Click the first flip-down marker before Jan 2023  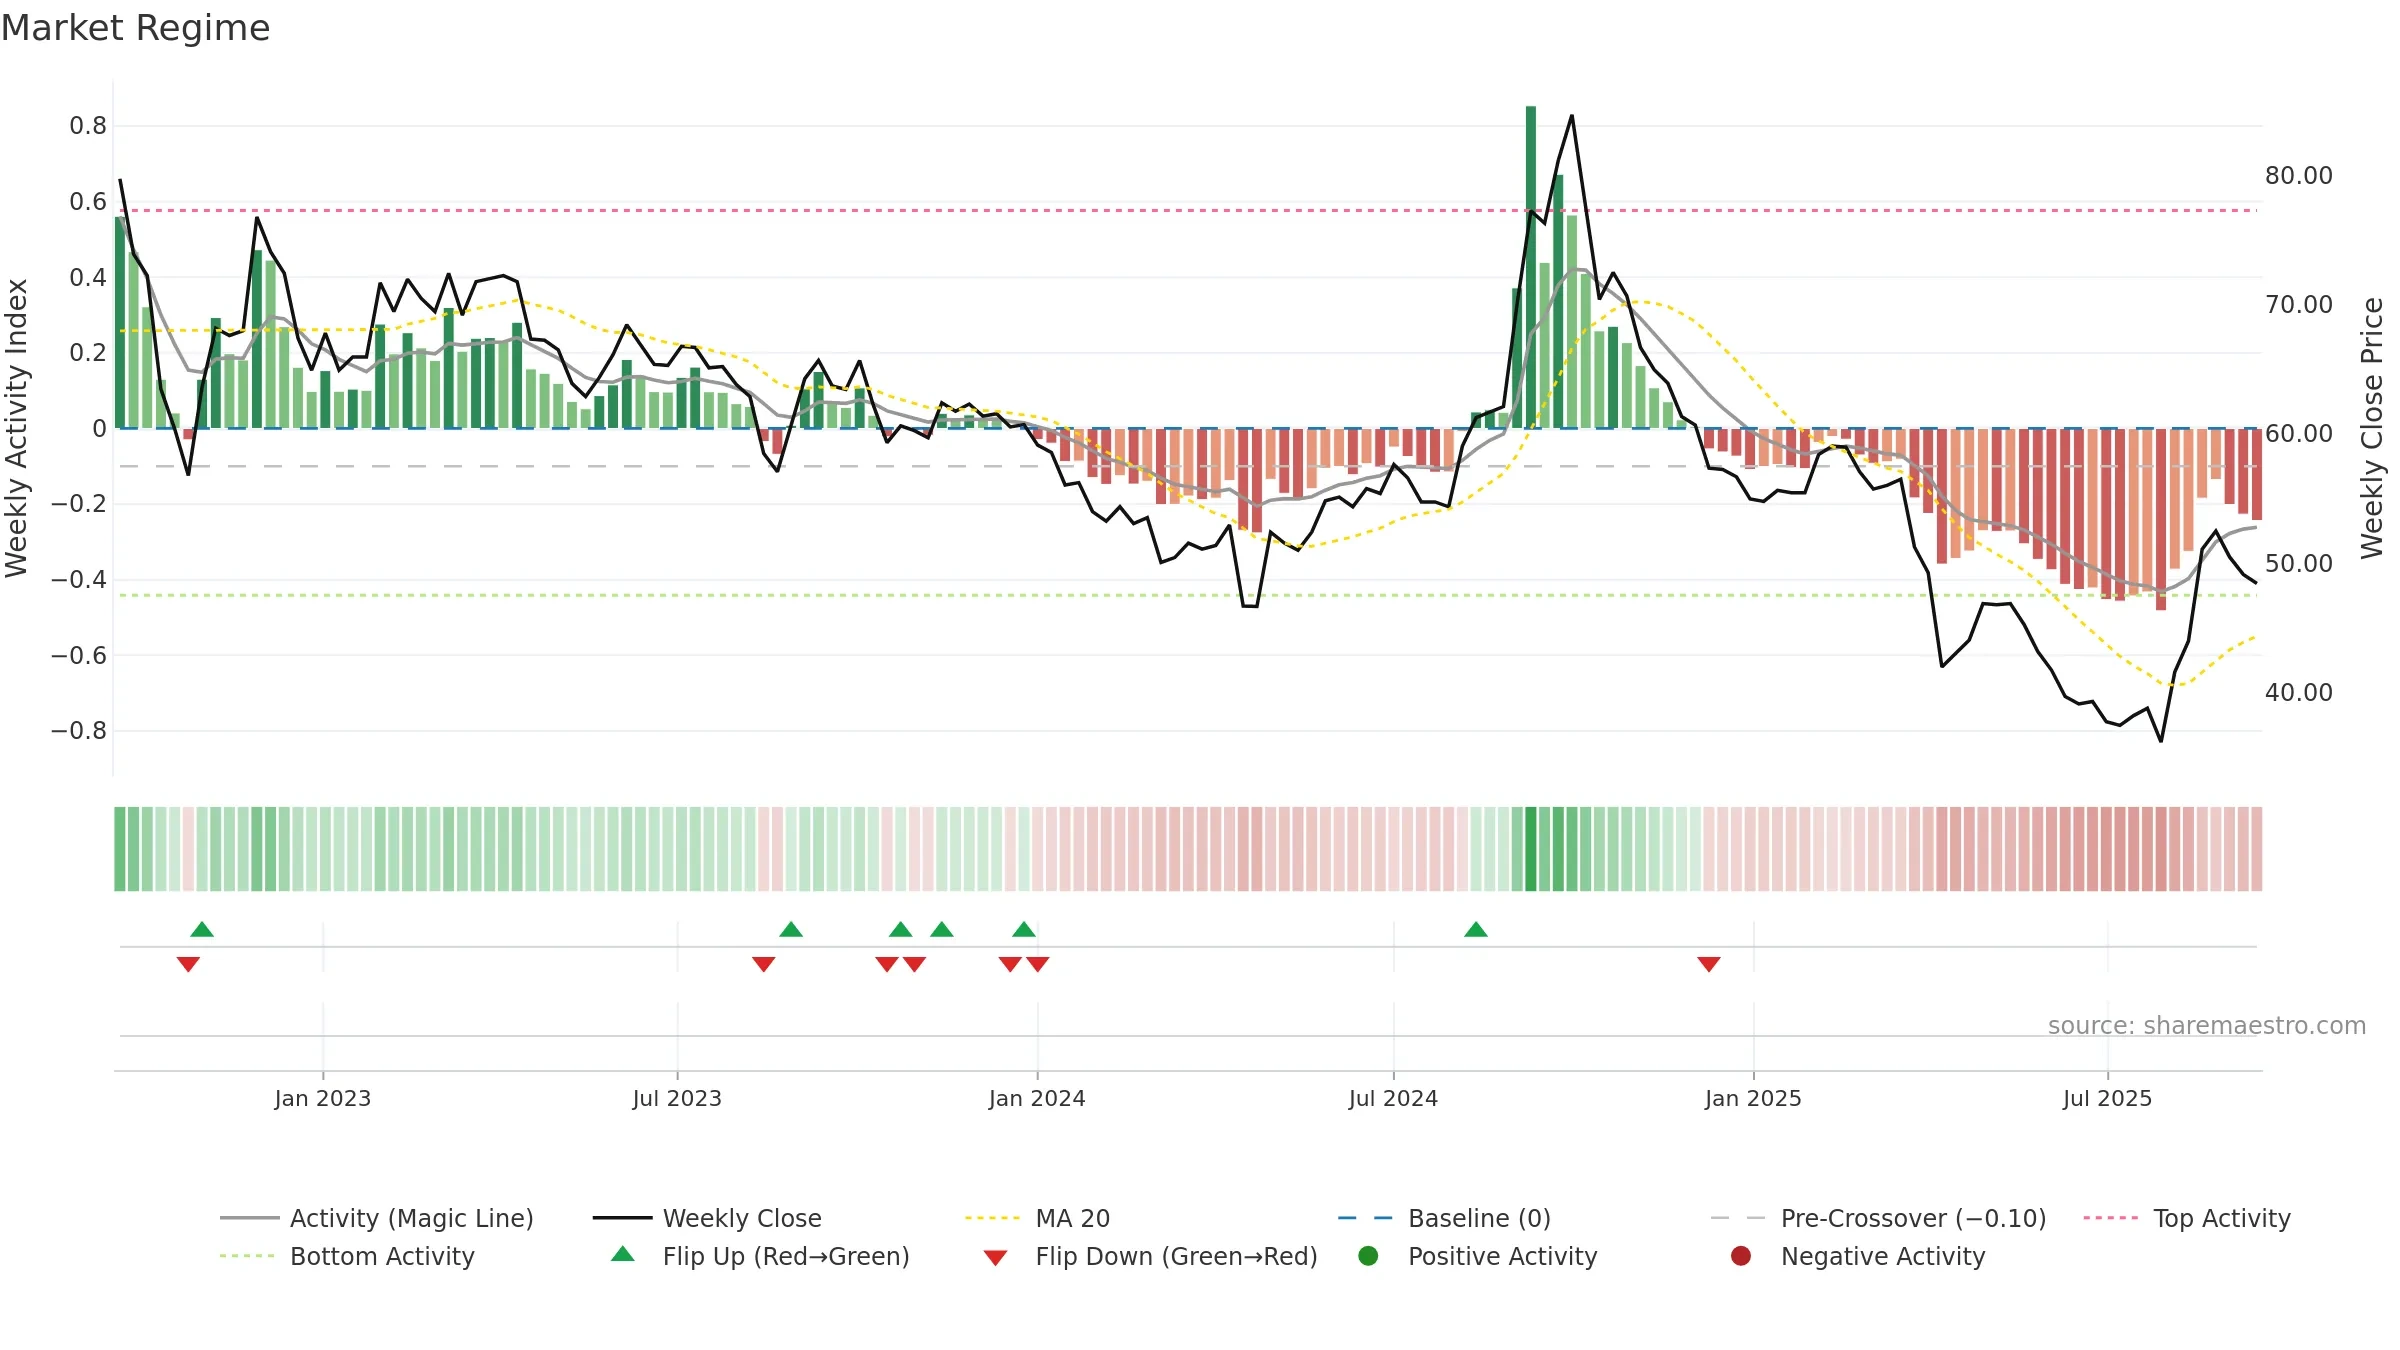coord(188,964)
